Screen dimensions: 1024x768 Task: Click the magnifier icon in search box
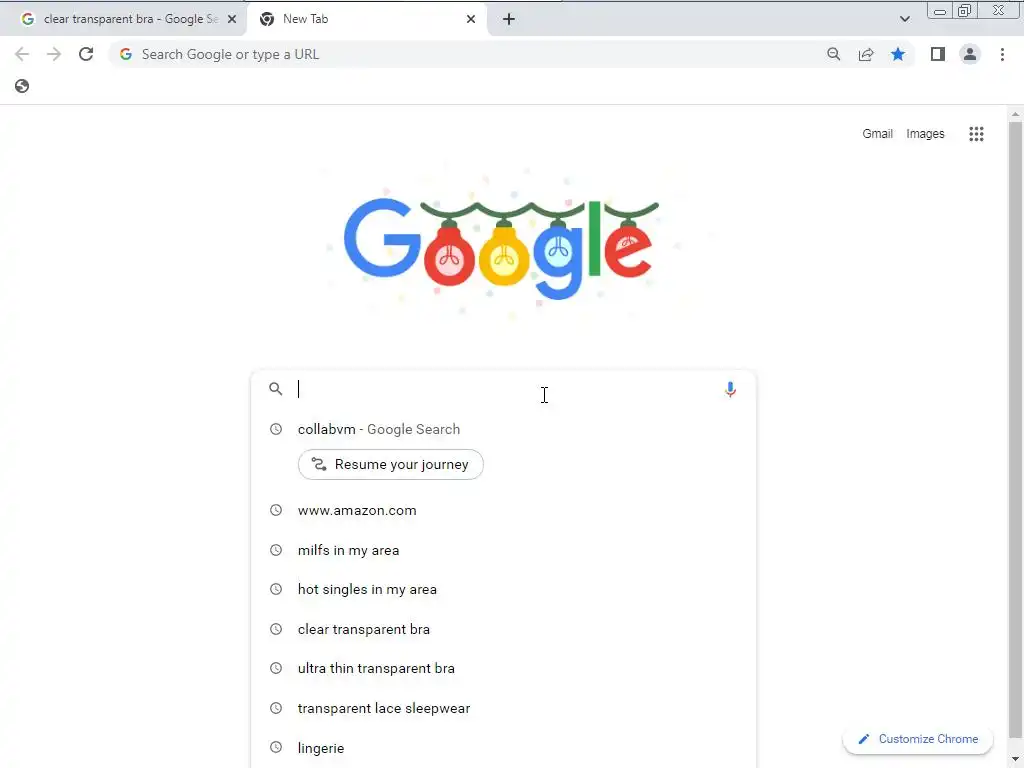[276, 389]
